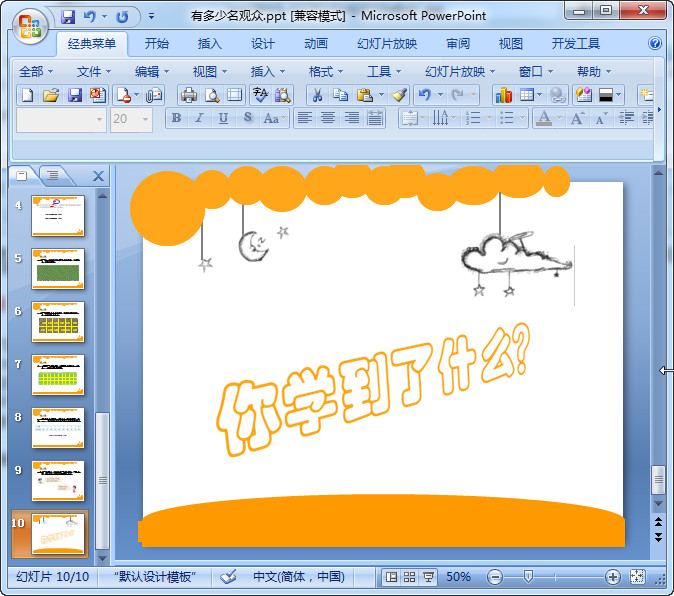Align text to the left

tap(305, 118)
